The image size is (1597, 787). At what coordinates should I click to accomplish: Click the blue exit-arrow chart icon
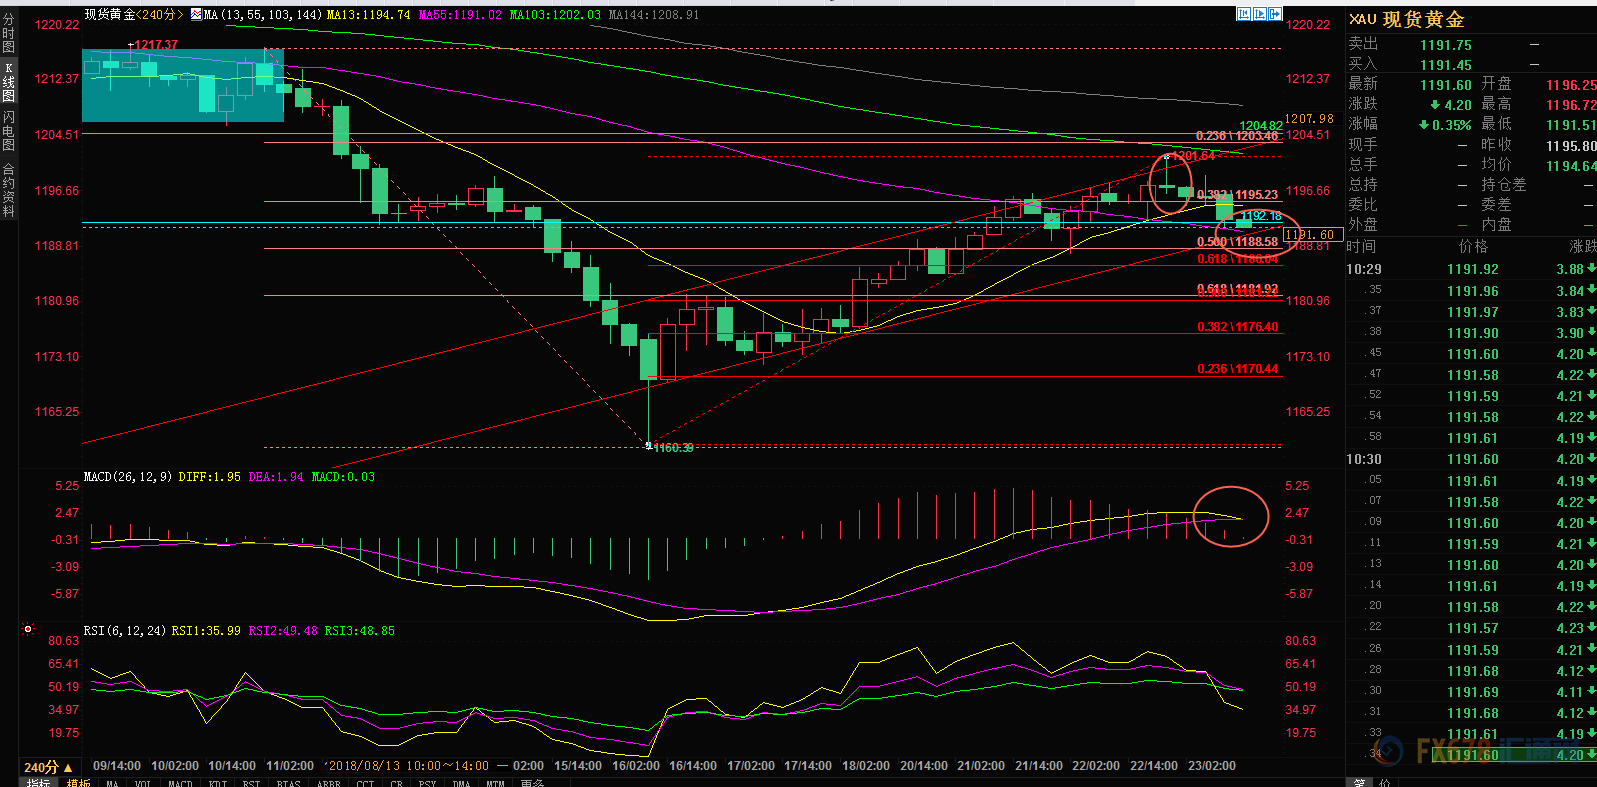(x=1275, y=14)
